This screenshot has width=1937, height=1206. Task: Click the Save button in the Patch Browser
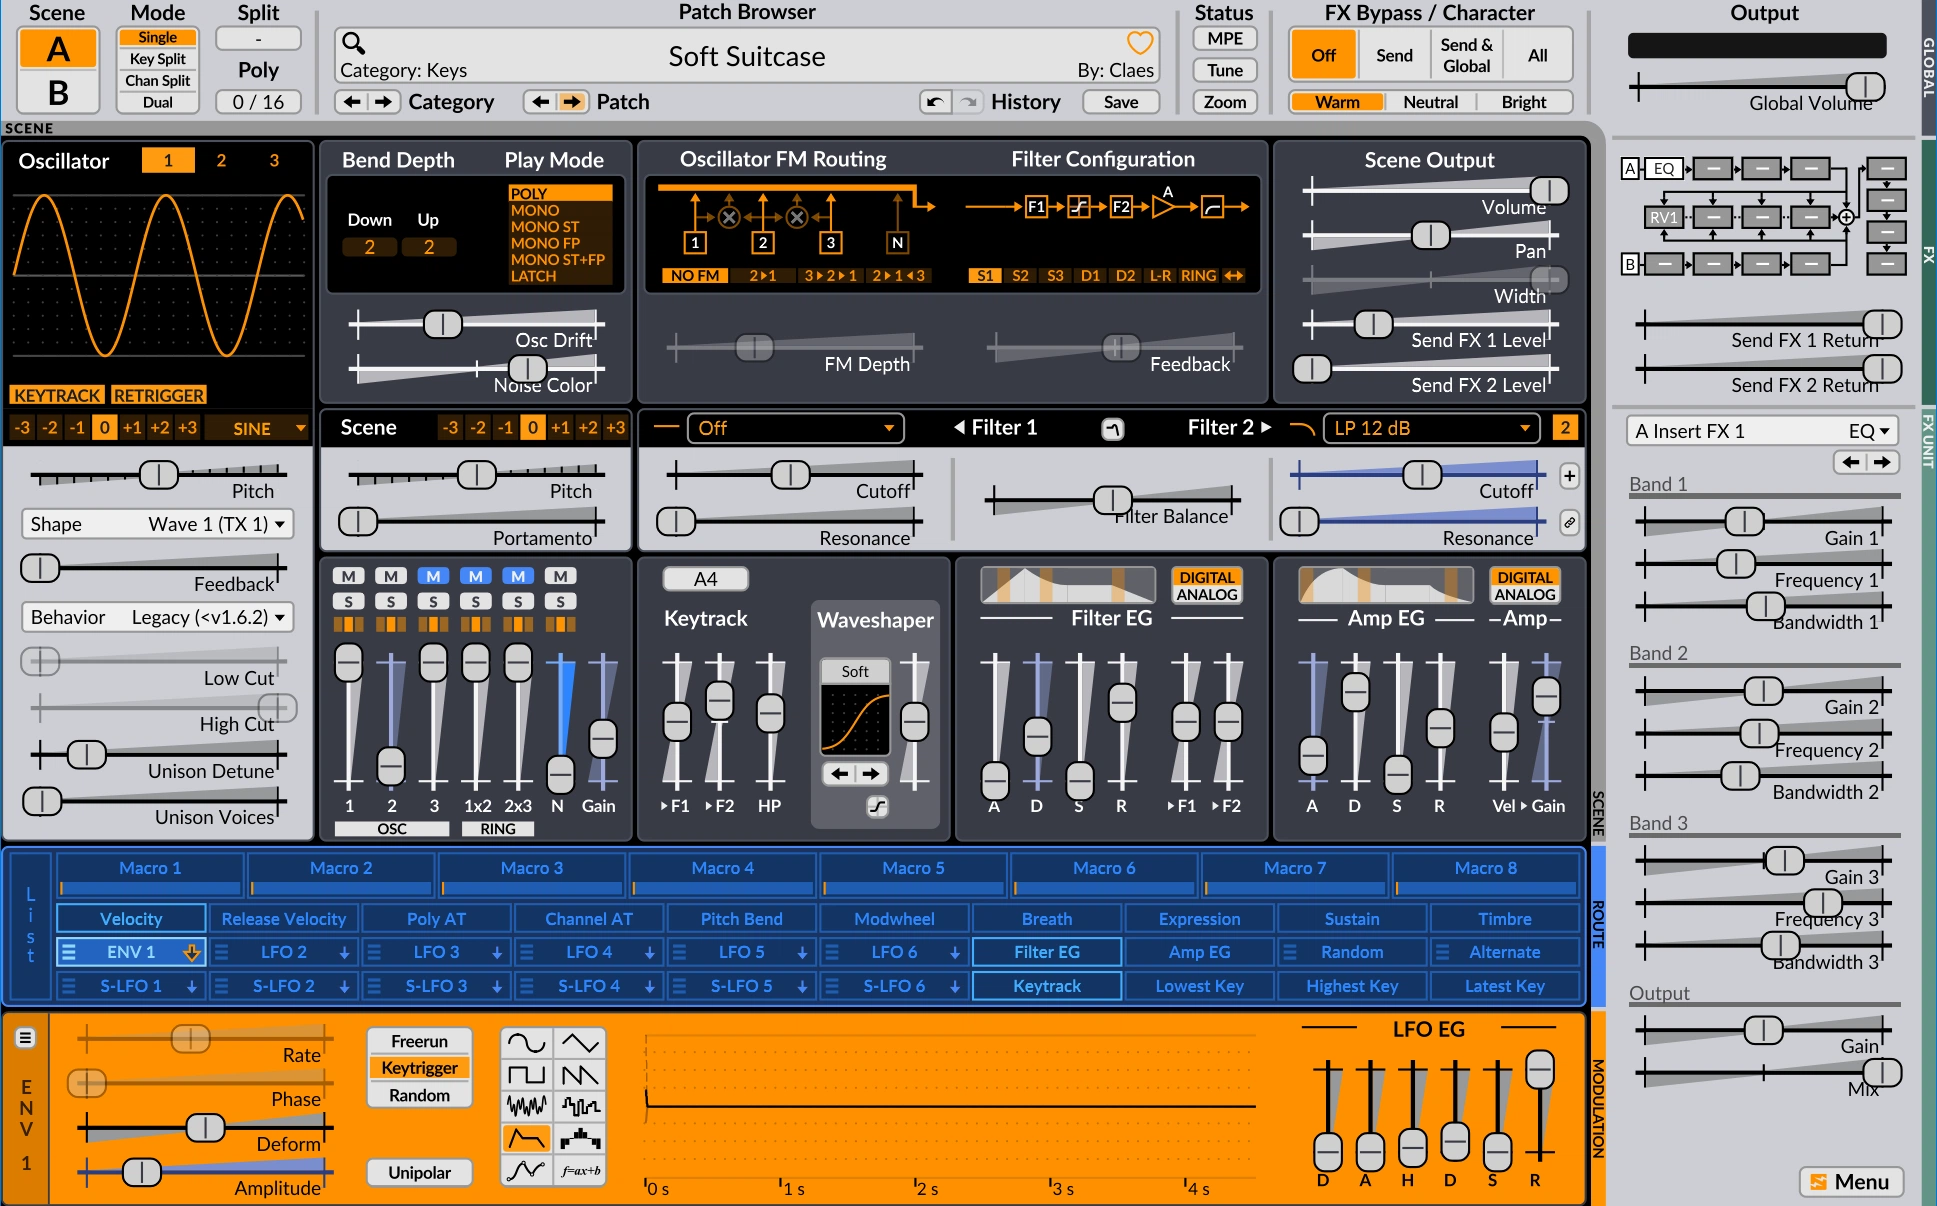(1120, 101)
